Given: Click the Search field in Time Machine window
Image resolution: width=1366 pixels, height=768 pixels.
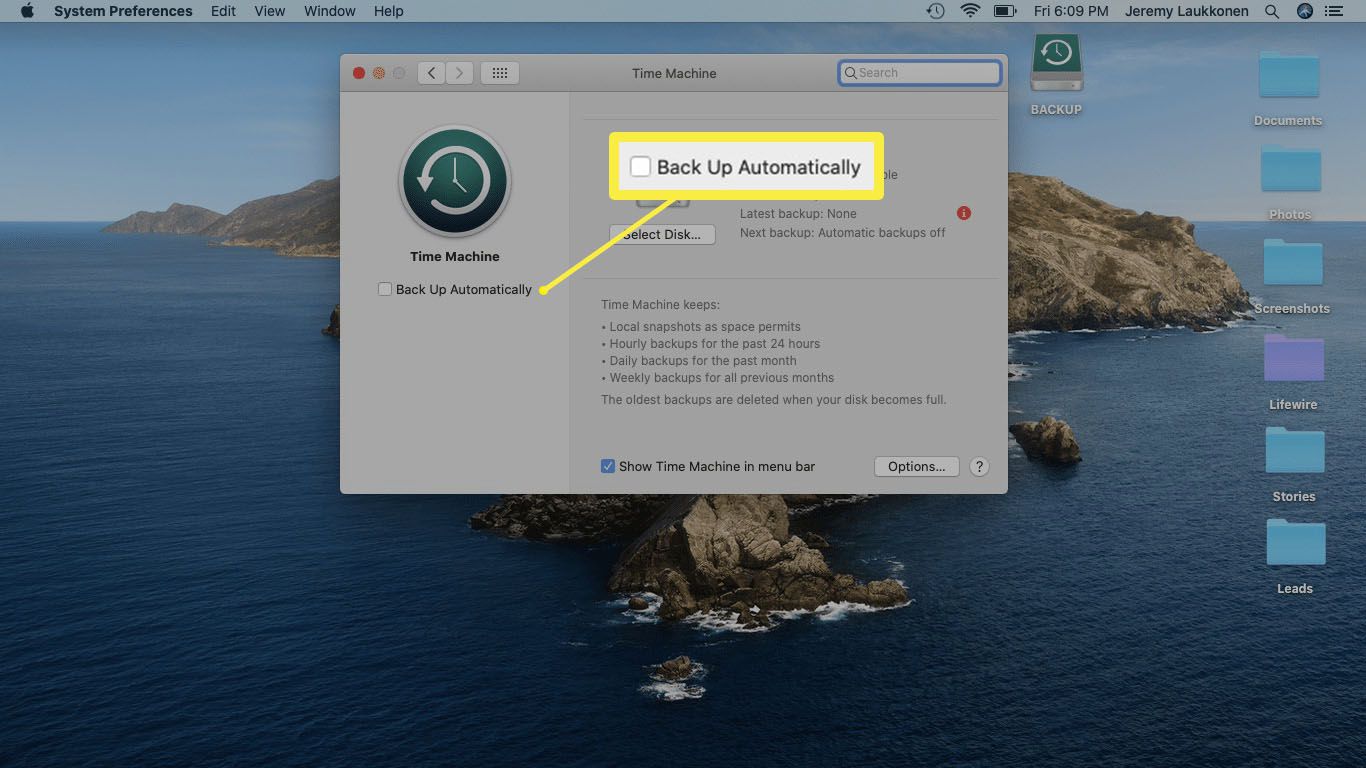Looking at the screenshot, I should [920, 73].
